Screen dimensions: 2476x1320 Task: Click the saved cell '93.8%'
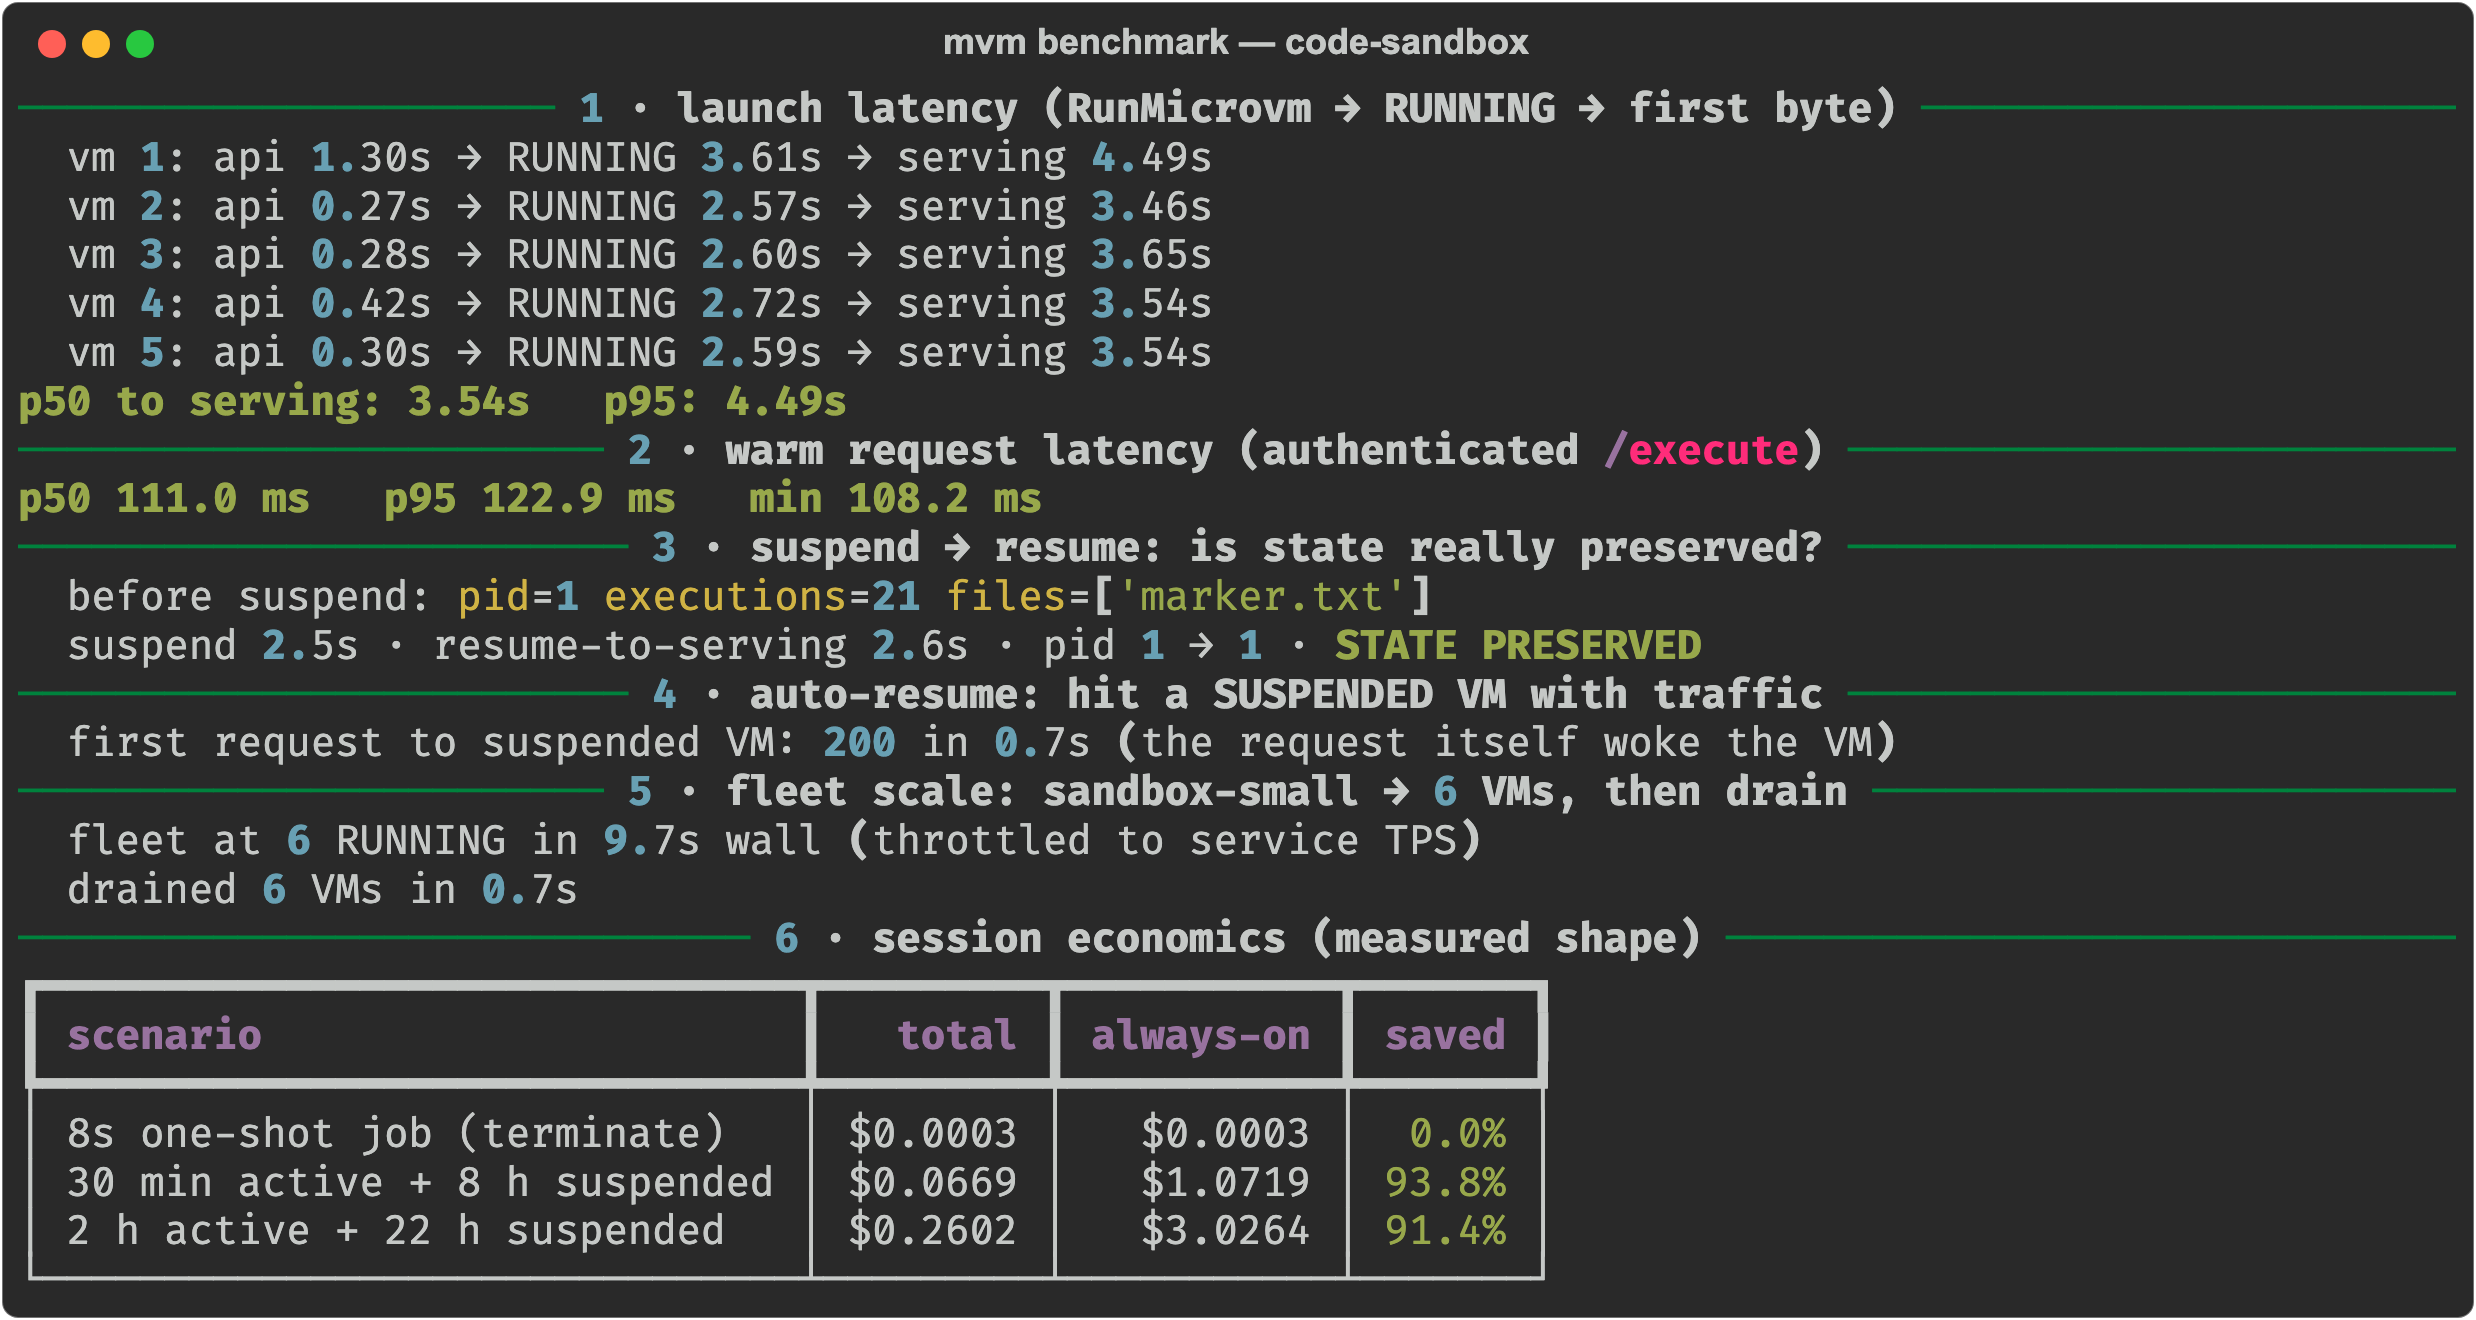pos(1445,1183)
